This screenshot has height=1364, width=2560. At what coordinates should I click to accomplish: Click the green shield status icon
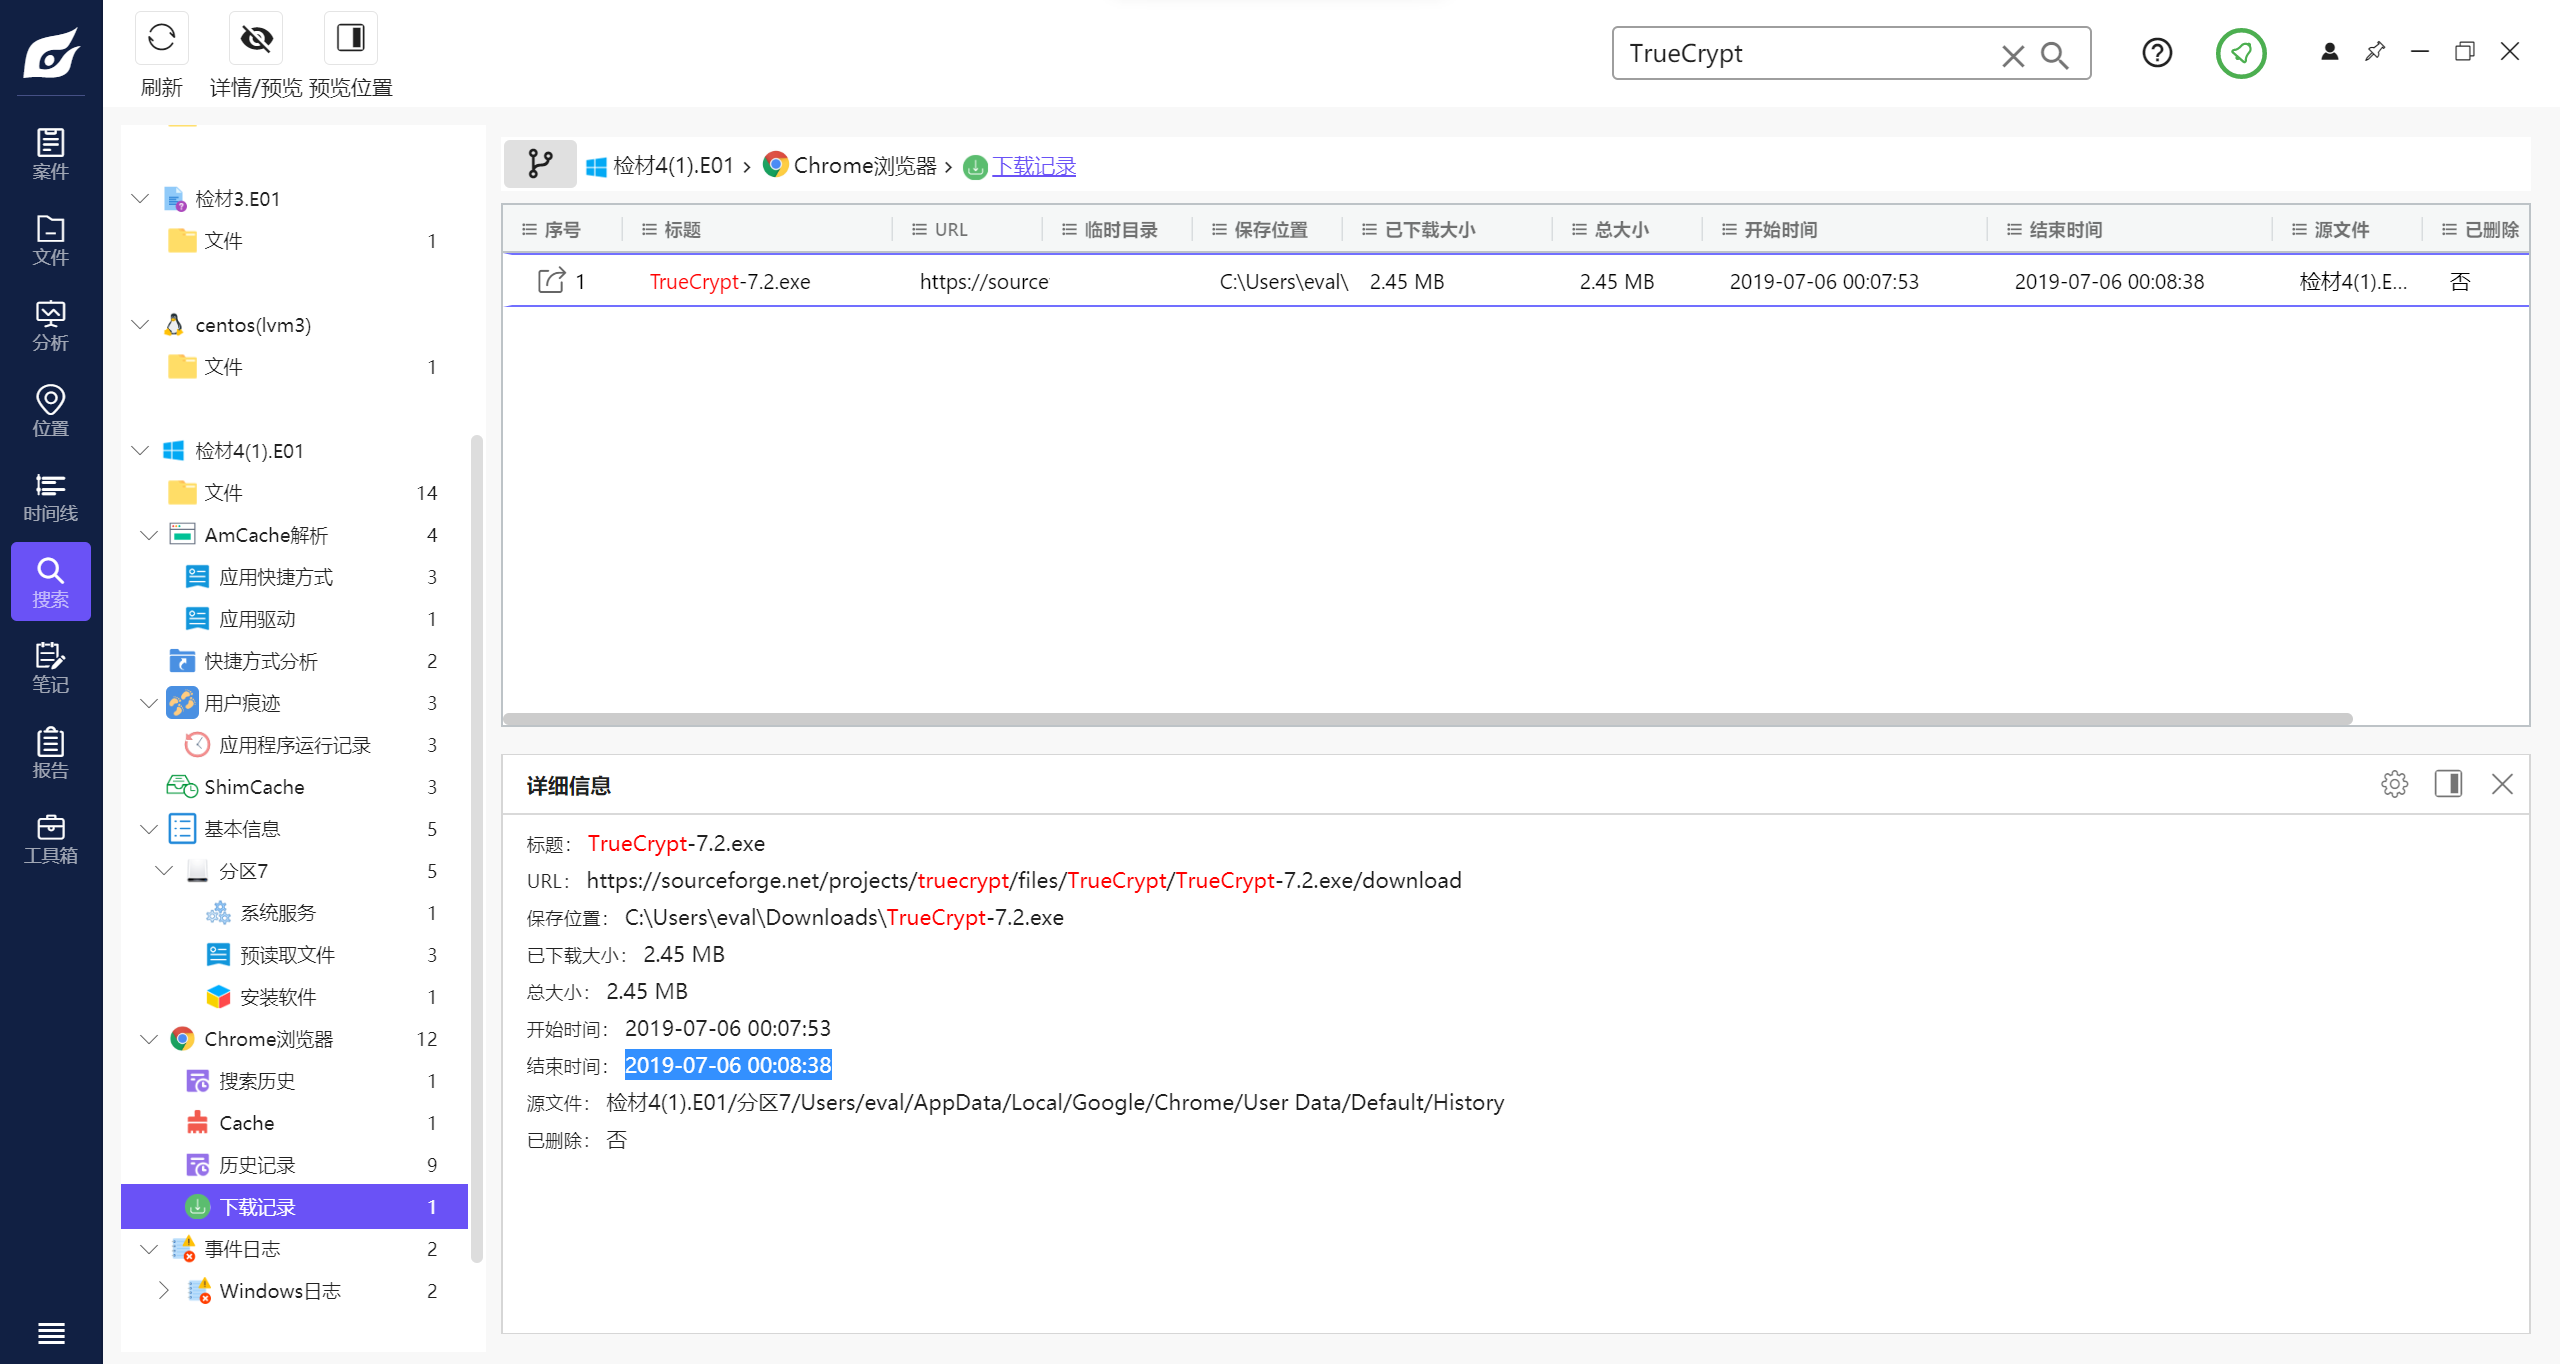(2241, 53)
